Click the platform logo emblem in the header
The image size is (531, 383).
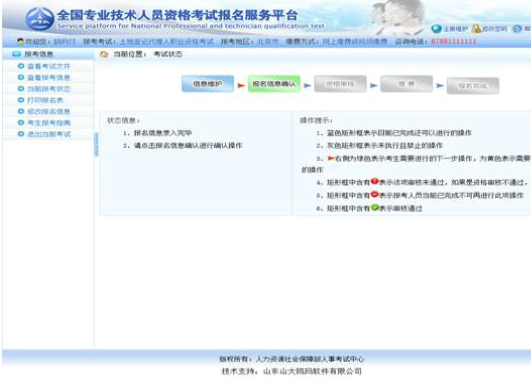pyautogui.click(x=40, y=19)
